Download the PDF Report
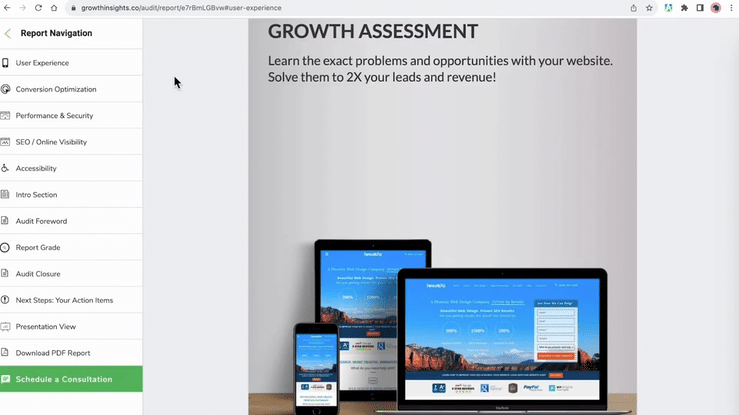Screen dimensions: 739x415 52,352
